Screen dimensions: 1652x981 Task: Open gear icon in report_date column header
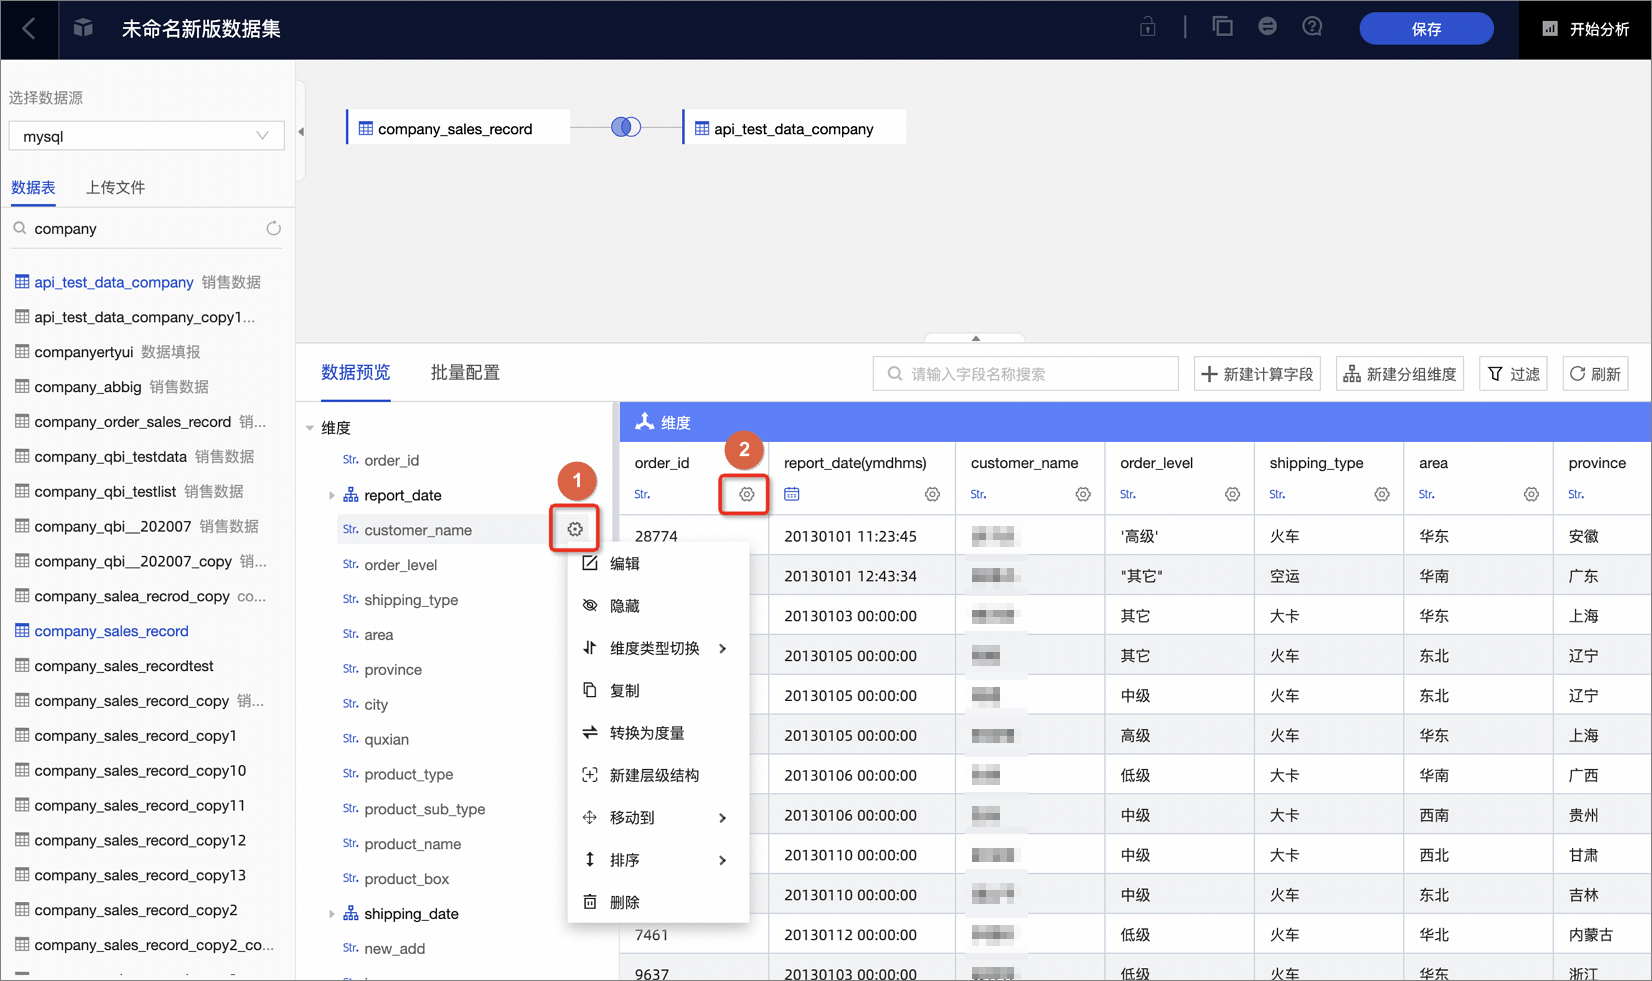(932, 494)
